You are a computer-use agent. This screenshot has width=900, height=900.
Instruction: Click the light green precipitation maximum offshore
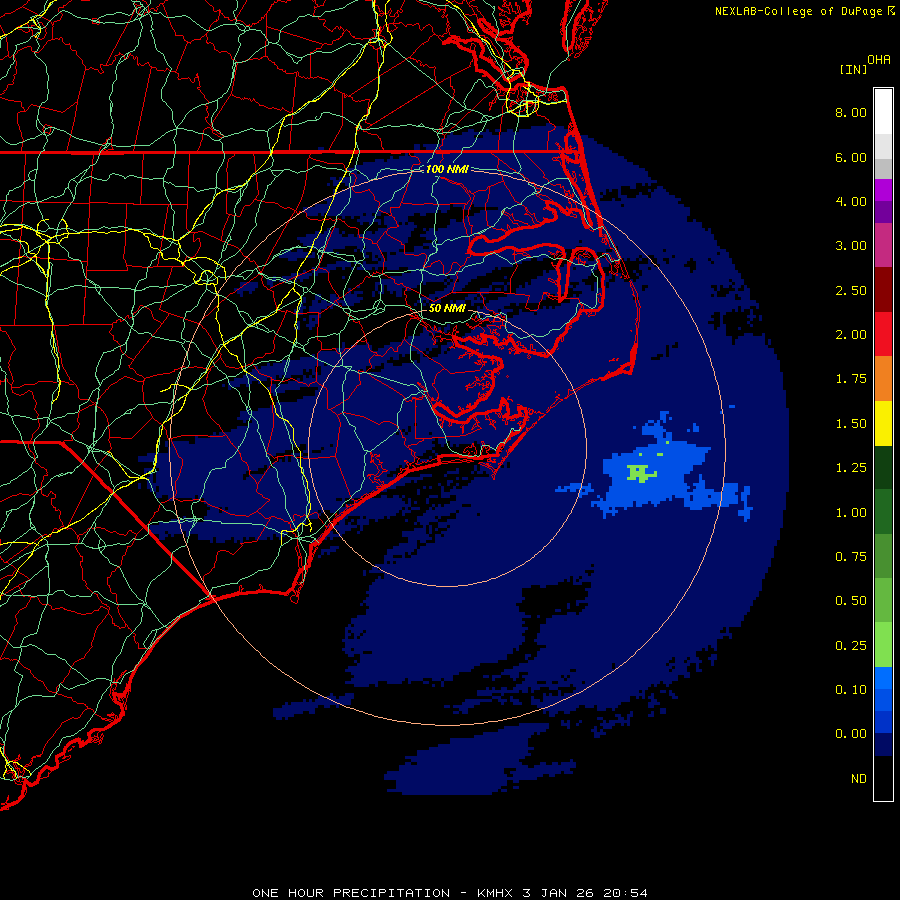641,473
